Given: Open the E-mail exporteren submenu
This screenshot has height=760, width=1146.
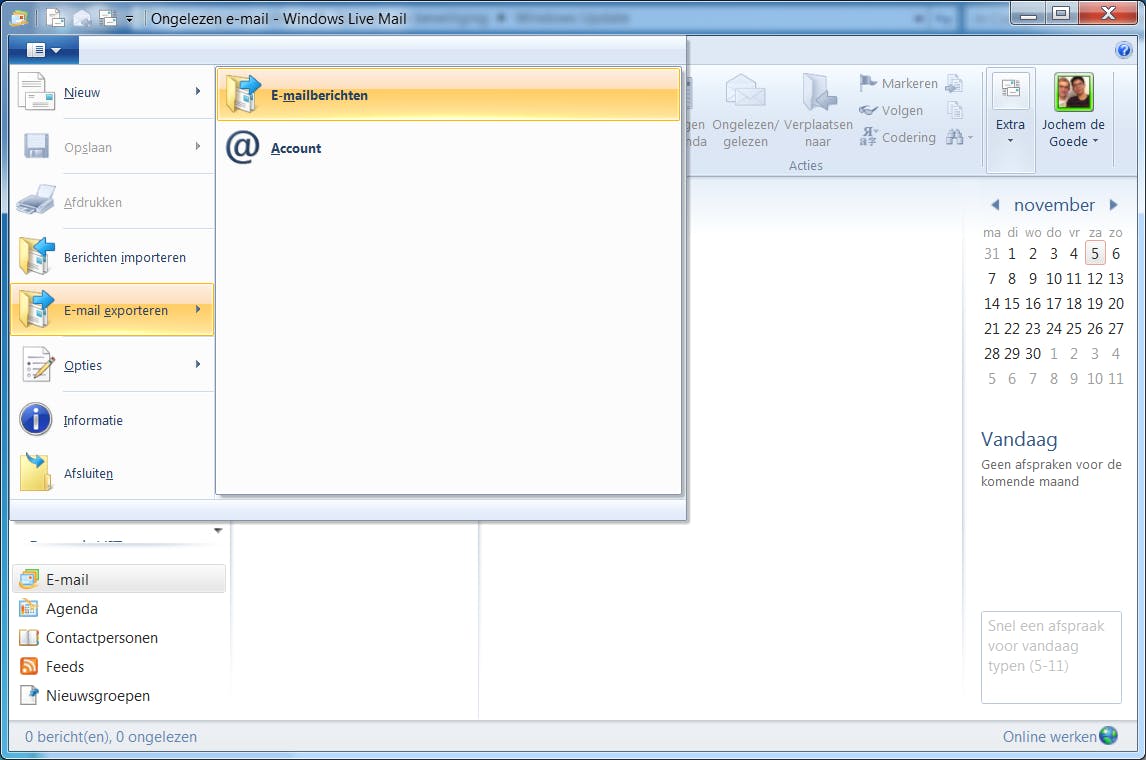Looking at the screenshot, I should (x=112, y=310).
